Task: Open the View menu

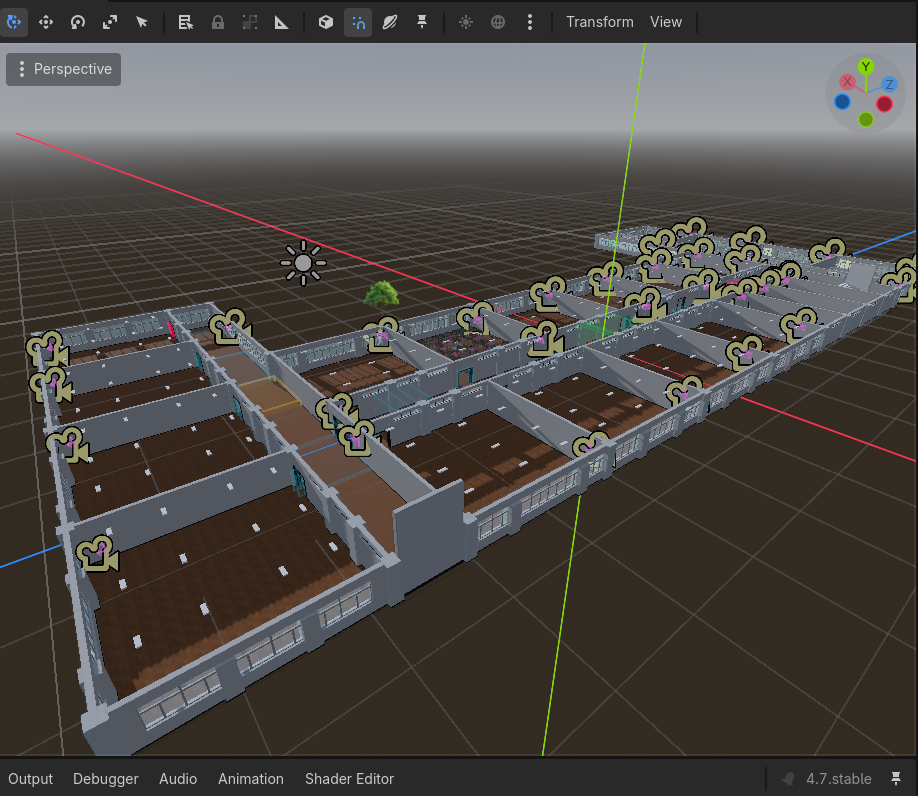Action: click(666, 22)
